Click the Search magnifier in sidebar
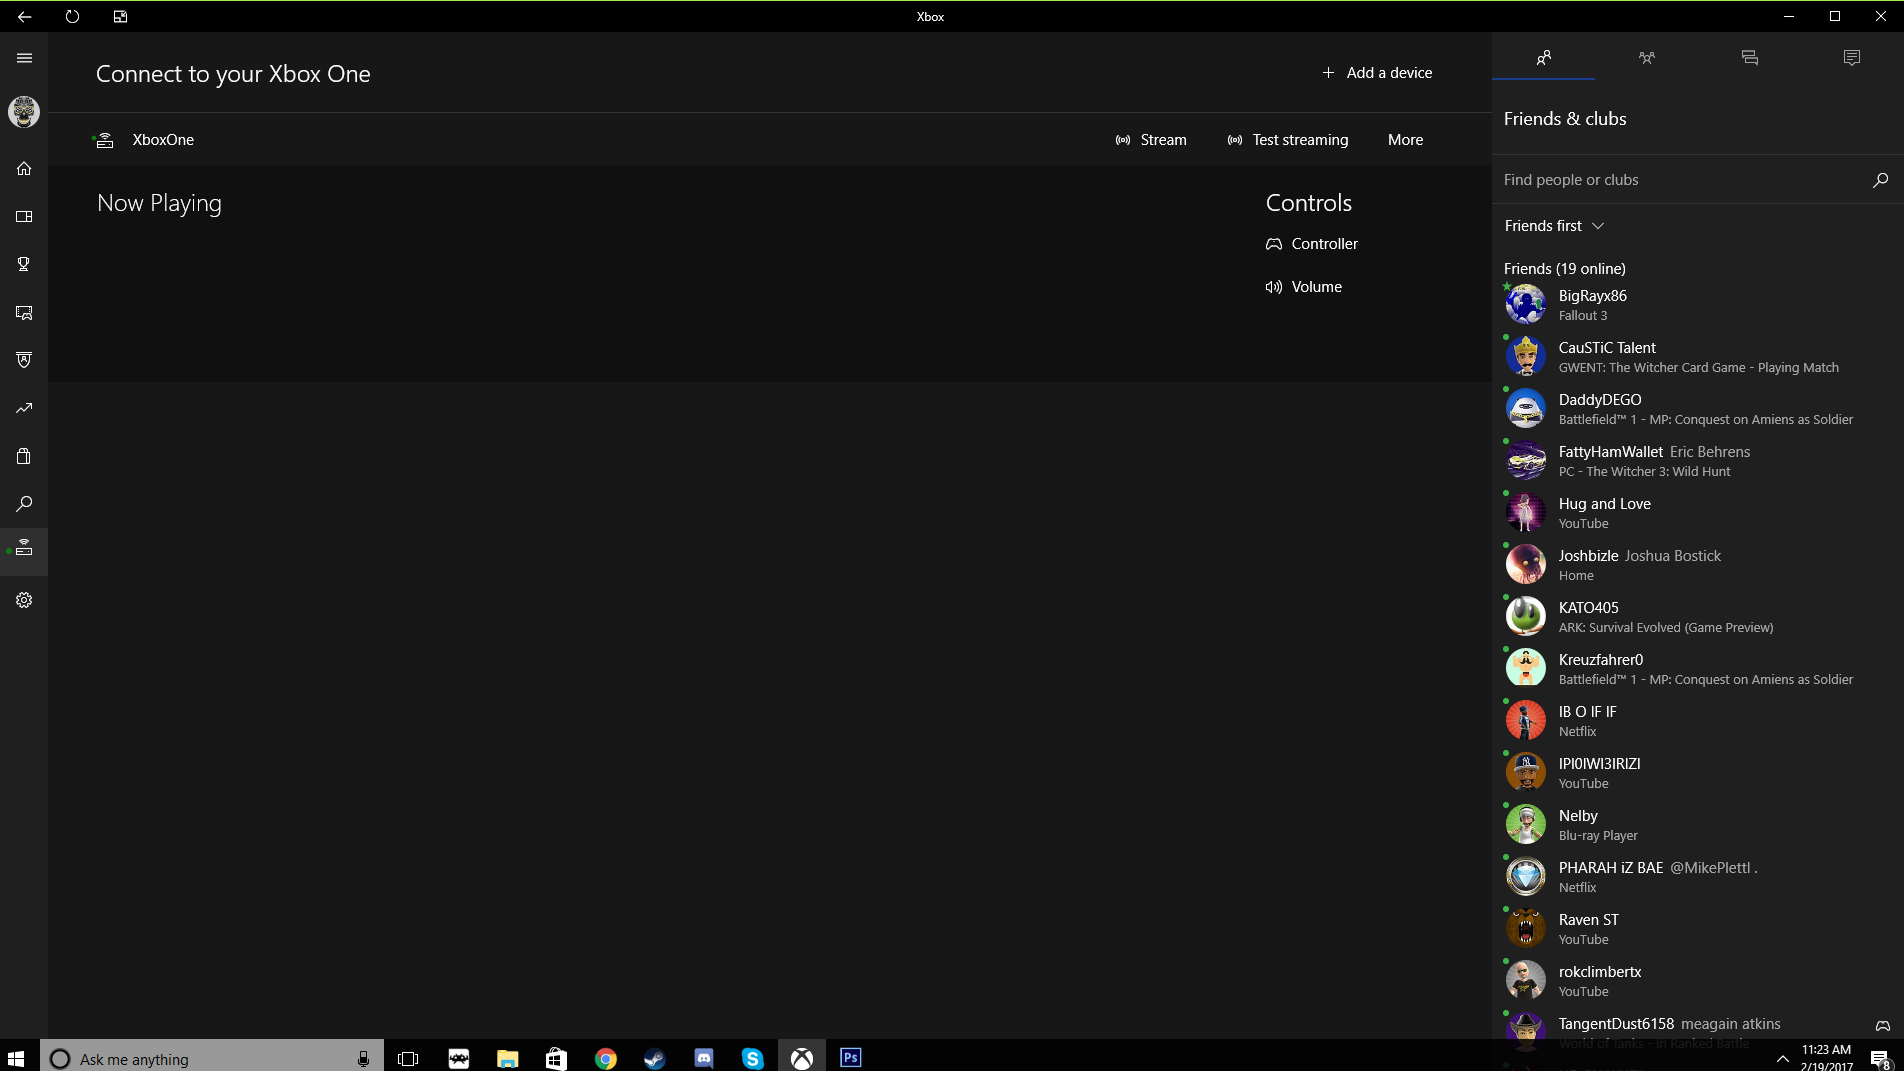This screenshot has height=1071, width=1904. (x=24, y=504)
